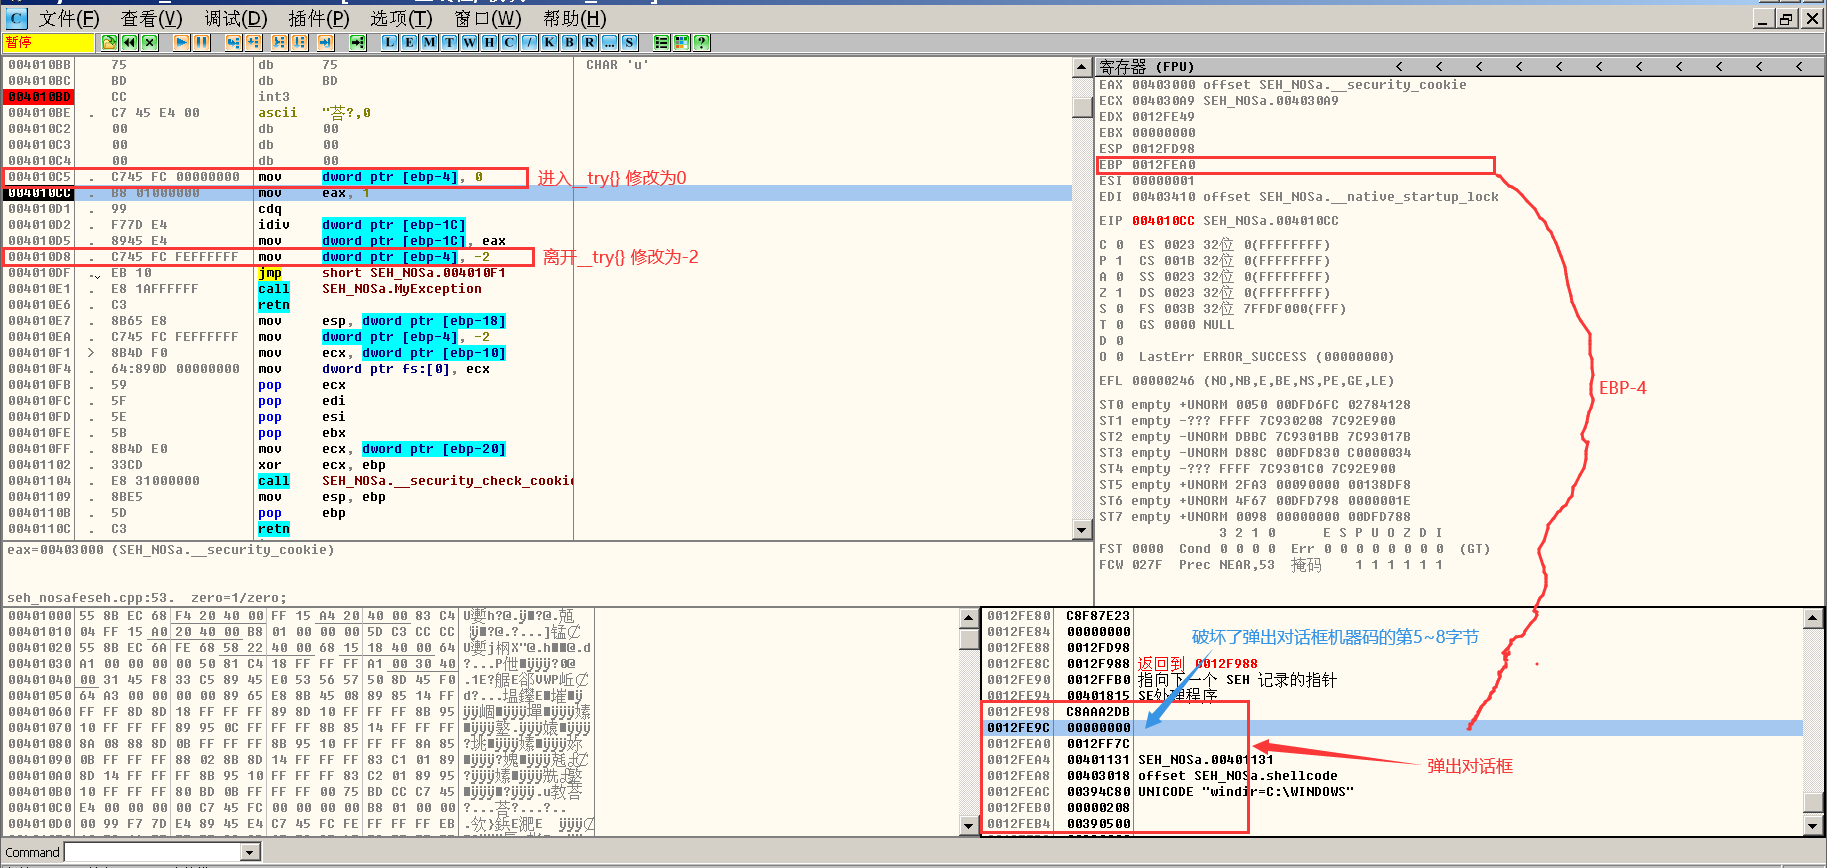Open the Source (S) window
Viewport: 1827px width, 868px height.
point(629,42)
